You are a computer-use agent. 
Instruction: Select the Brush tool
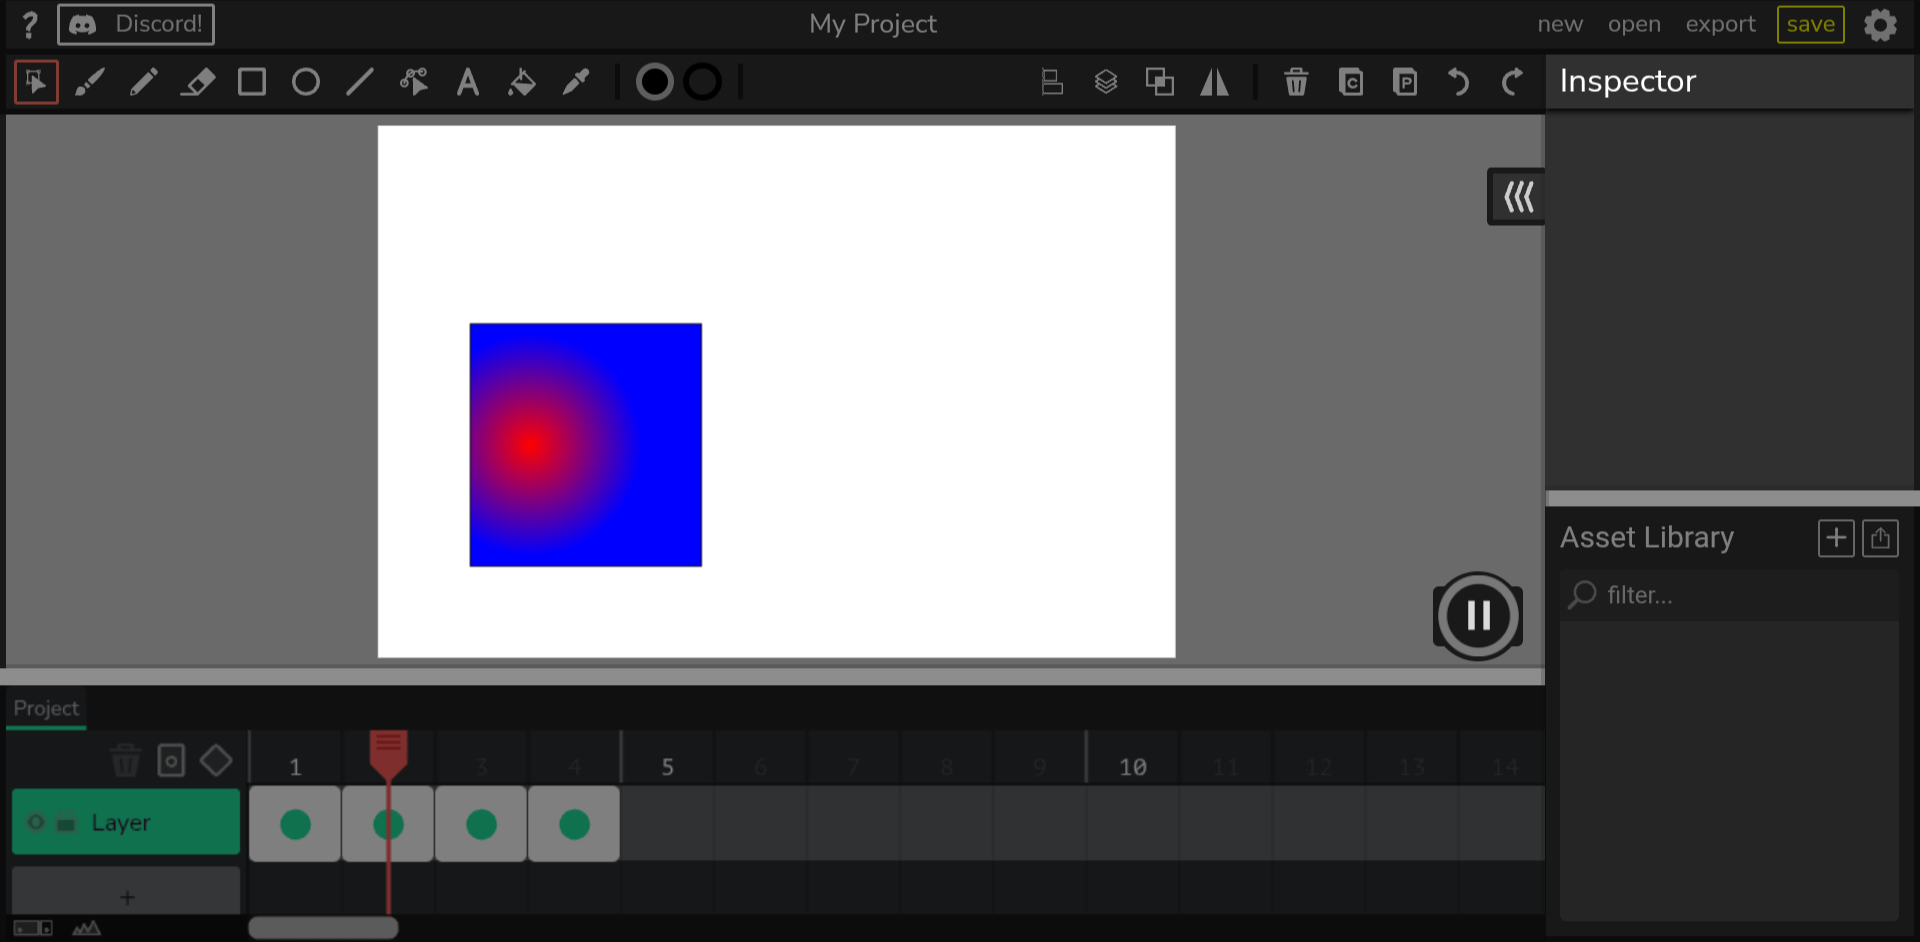(90, 82)
